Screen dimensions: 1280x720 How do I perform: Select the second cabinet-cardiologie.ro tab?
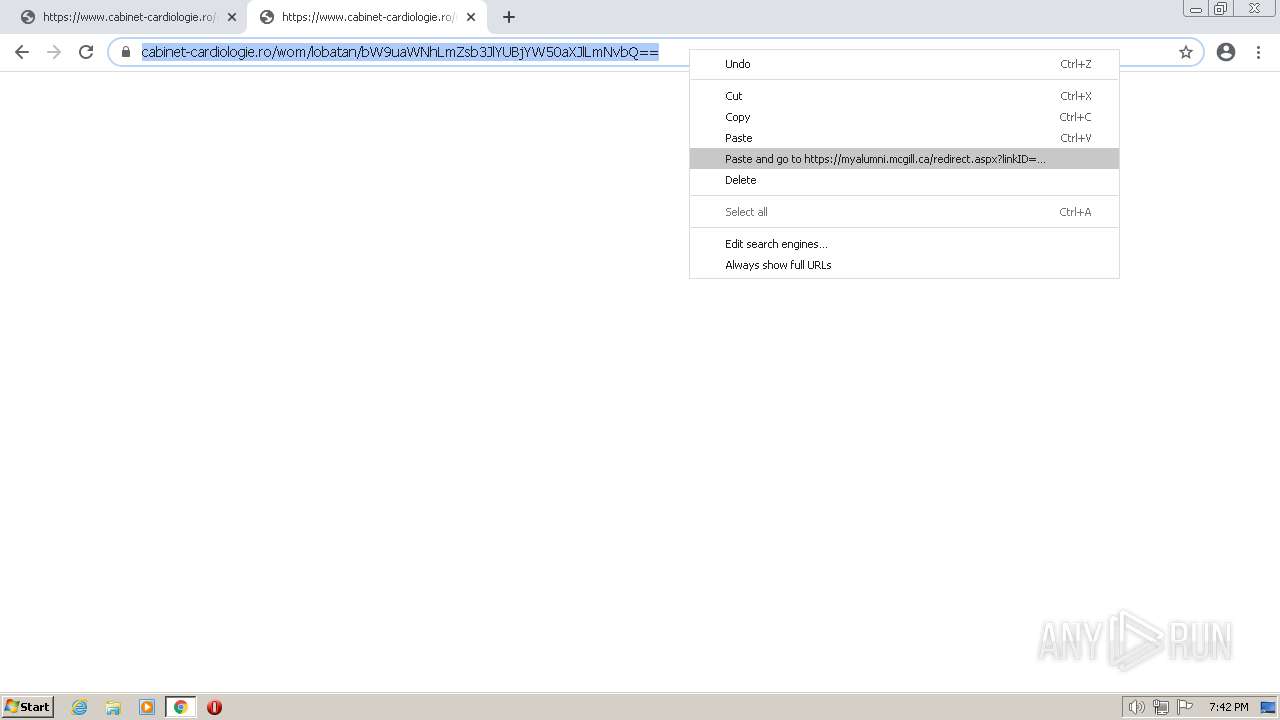pyautogui.click(x=367, y=17)
